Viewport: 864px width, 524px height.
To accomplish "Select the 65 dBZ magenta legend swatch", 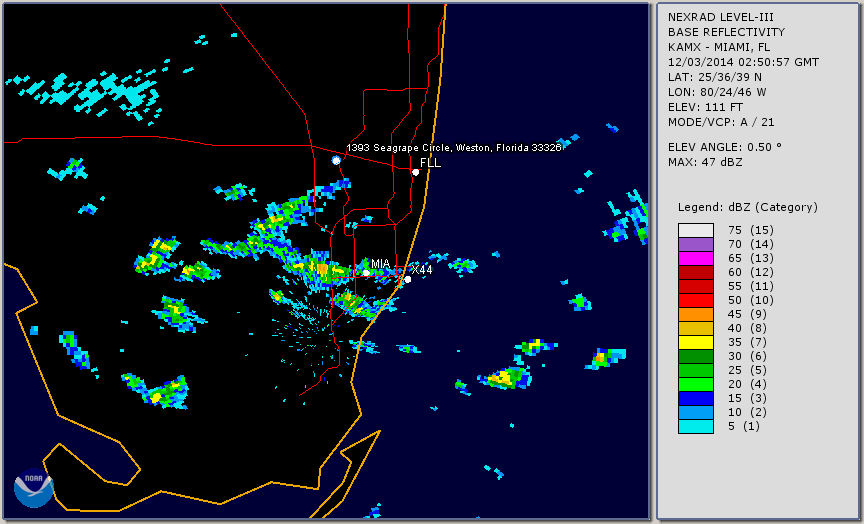I will (x=696, y=258).
